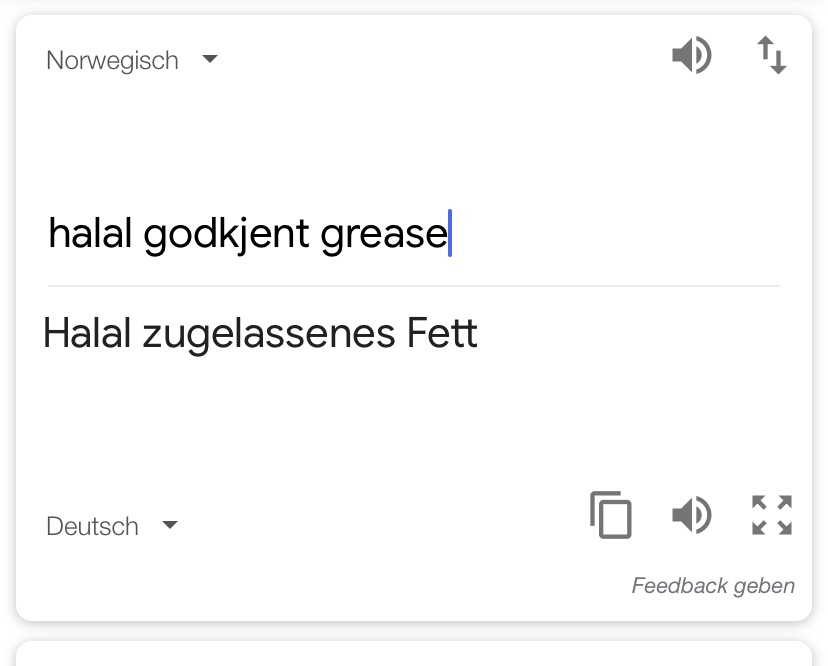Play audio of the Norwegian source text
The height and width of the screenshot is (666, 828).
(x=691, y=56)
